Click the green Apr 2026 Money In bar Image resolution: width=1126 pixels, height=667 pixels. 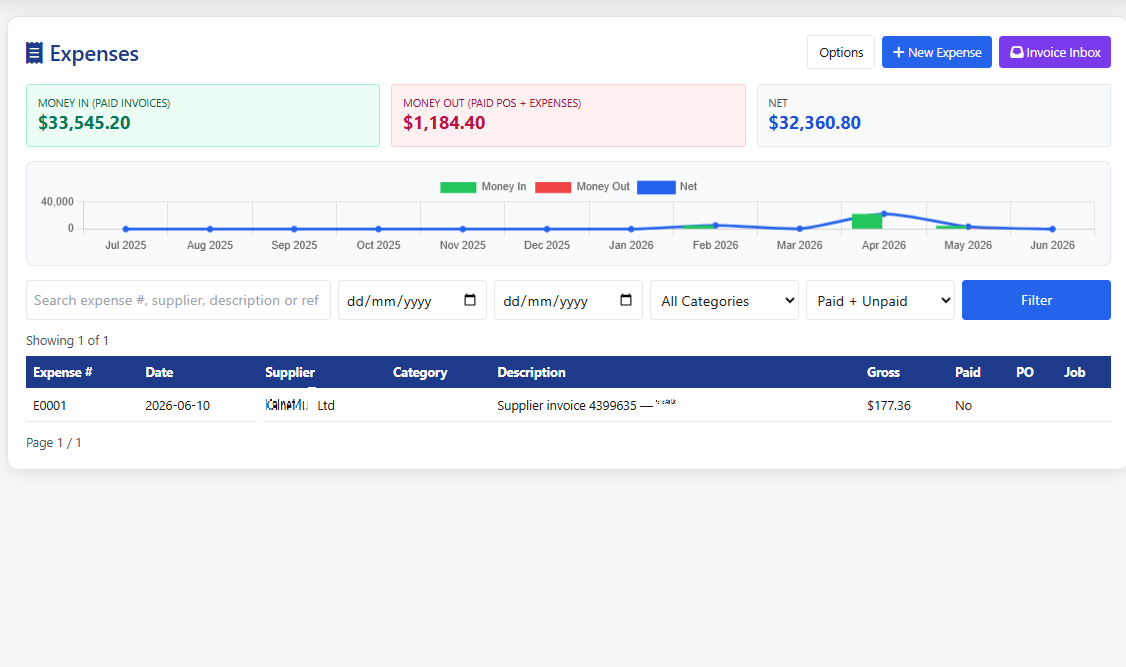pos(867,221)
